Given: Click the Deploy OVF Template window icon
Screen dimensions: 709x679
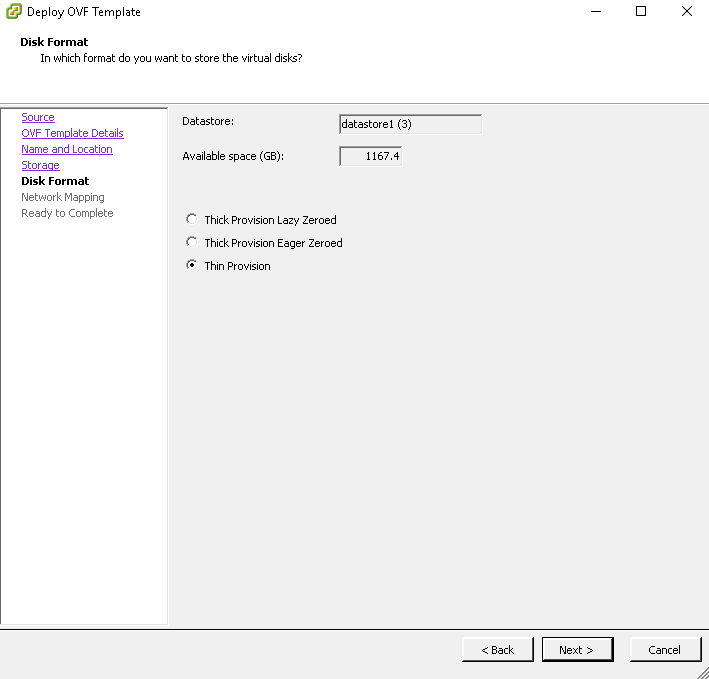Looking at the screenshot, I should tap(14, 11).
